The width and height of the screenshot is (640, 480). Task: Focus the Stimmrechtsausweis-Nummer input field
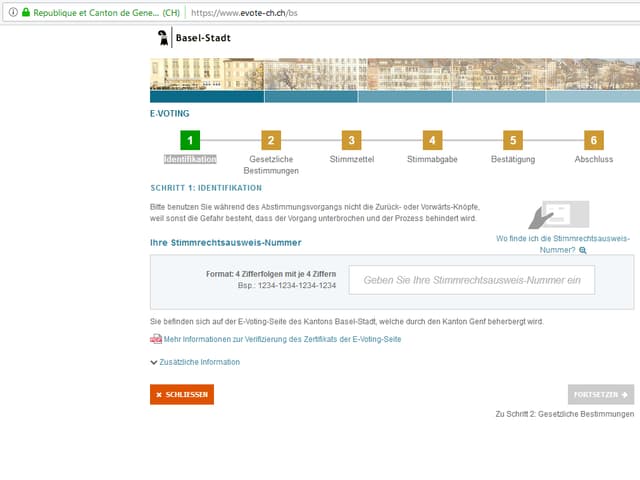click(x=472, y=280)
